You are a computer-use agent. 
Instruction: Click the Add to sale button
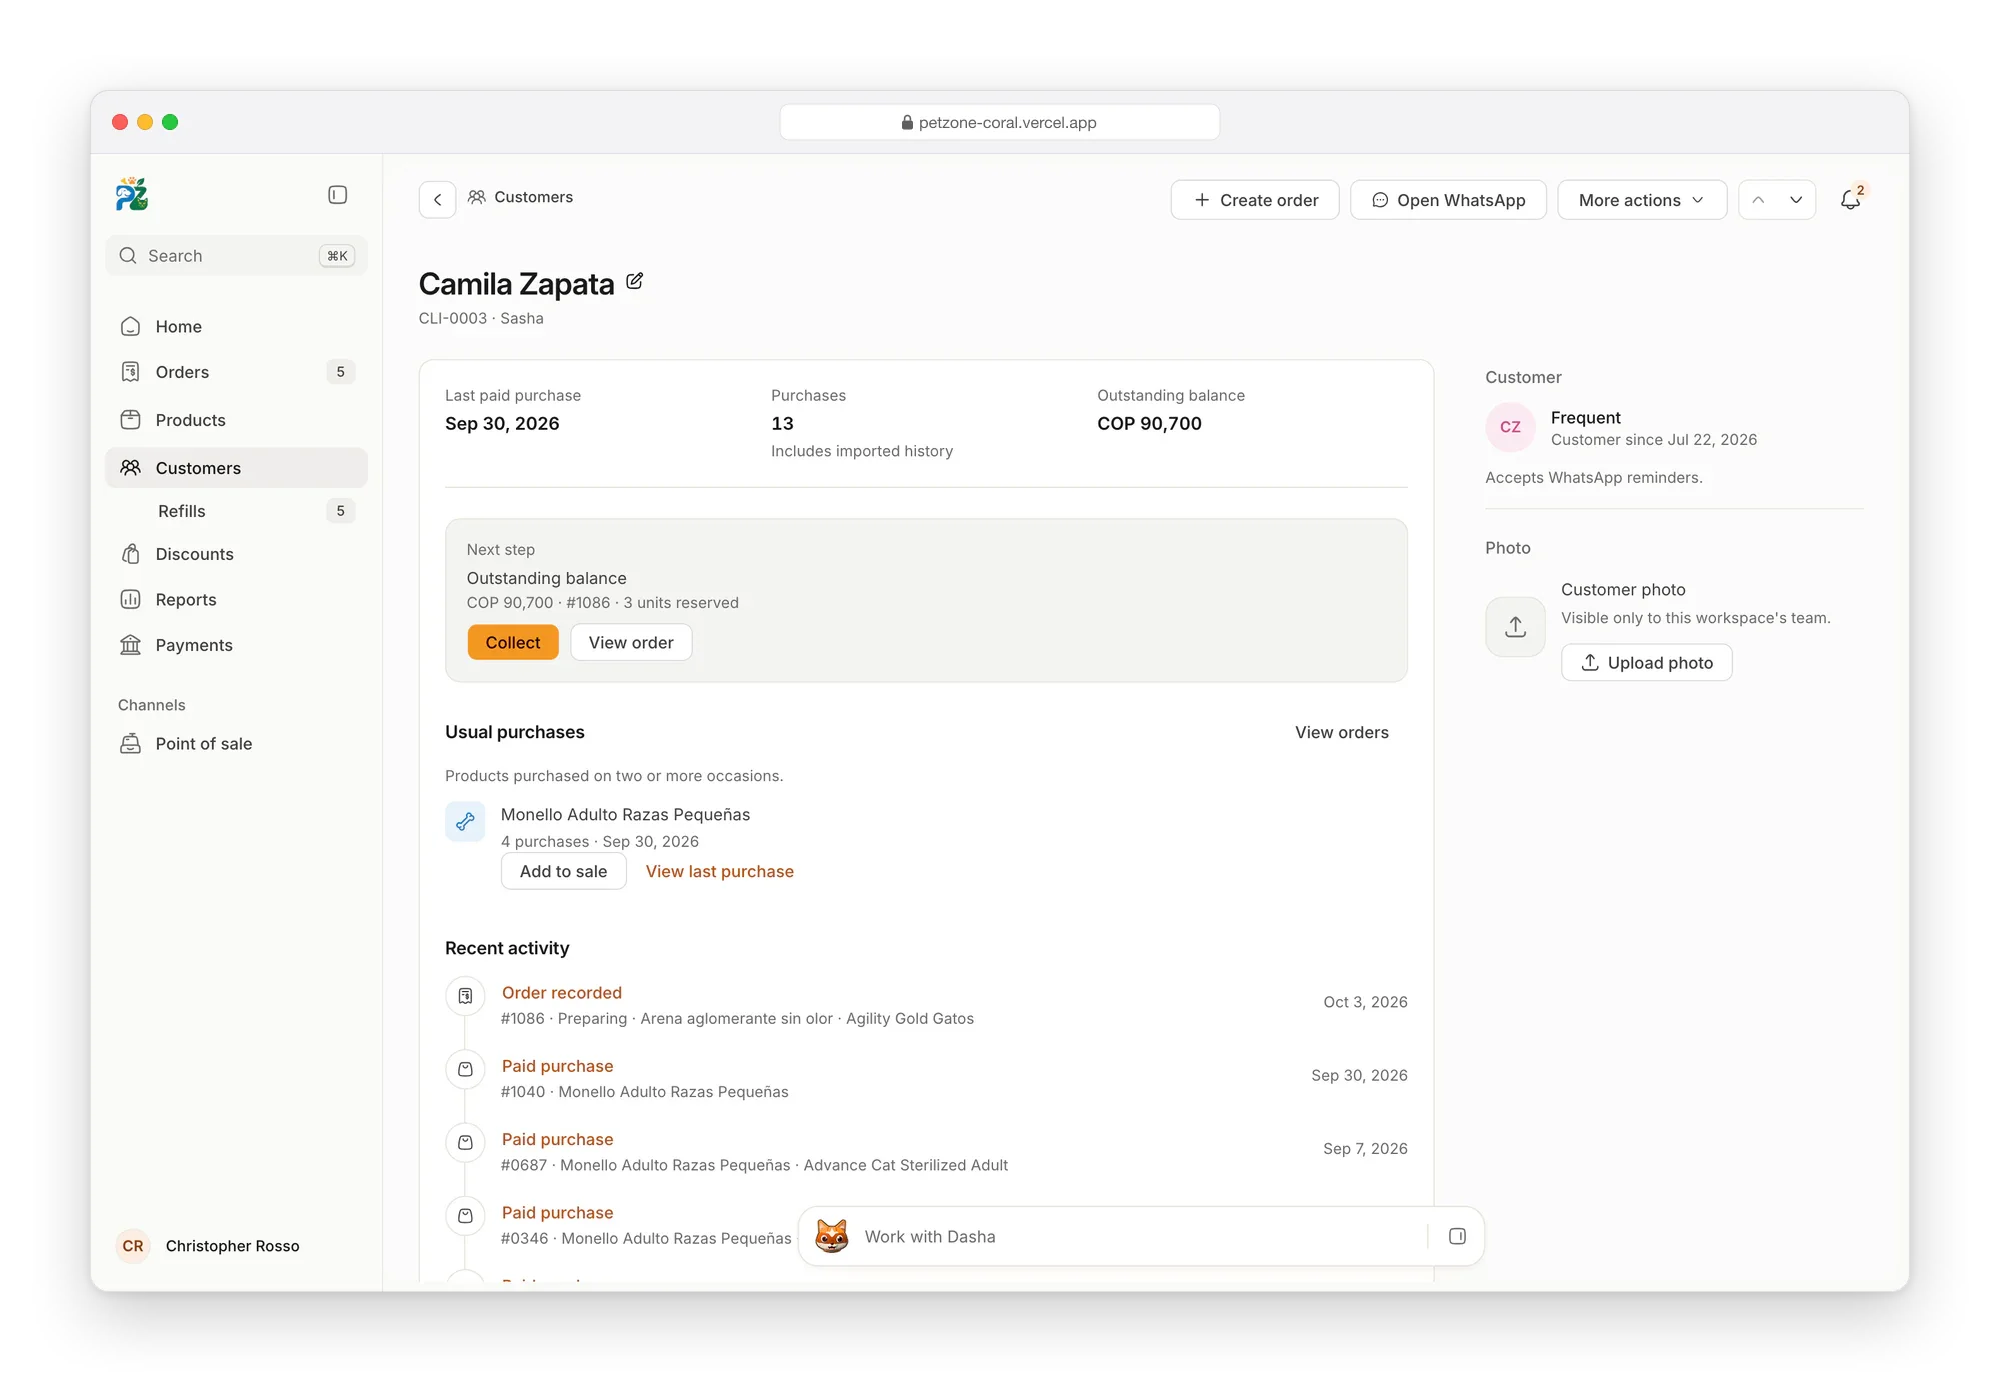coord(563,872)
